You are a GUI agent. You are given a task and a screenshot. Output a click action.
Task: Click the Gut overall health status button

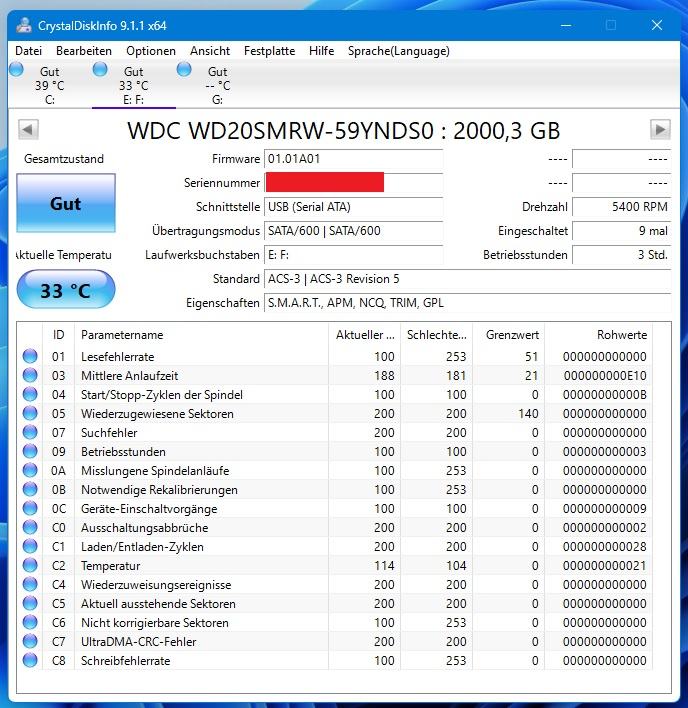(x=66, y=203)
